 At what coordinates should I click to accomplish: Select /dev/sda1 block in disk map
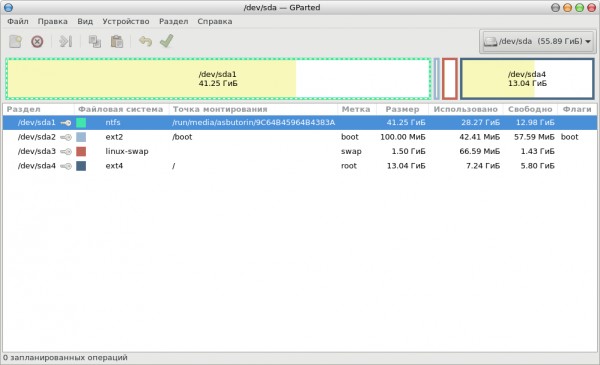(218, 79)
